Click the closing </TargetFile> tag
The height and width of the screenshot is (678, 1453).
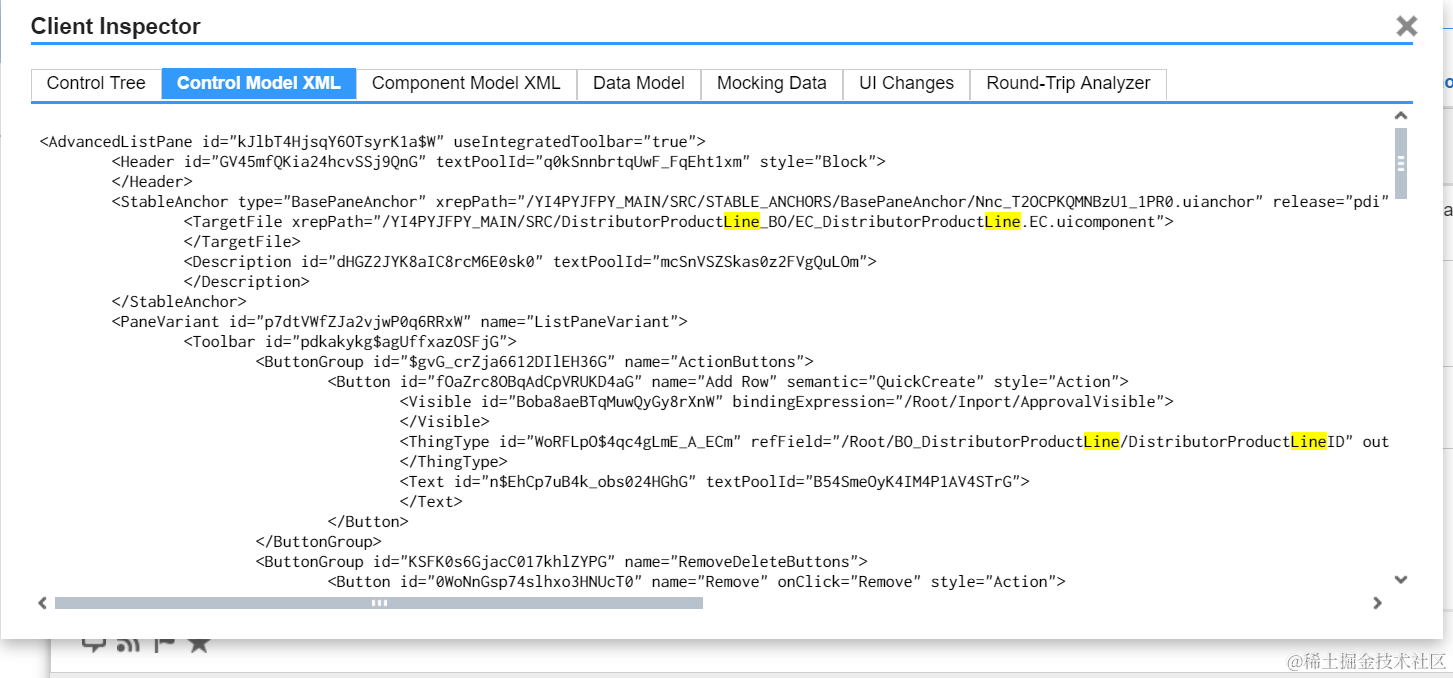click(x=242, y=242)
